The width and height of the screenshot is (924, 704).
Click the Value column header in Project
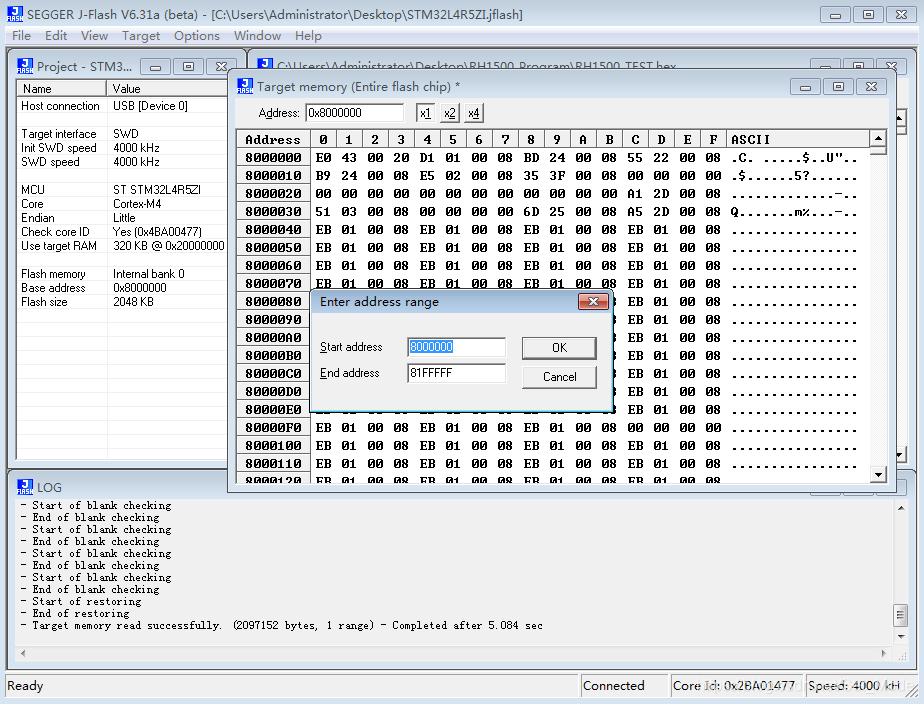pyautogui.click(x=167, y=88)
